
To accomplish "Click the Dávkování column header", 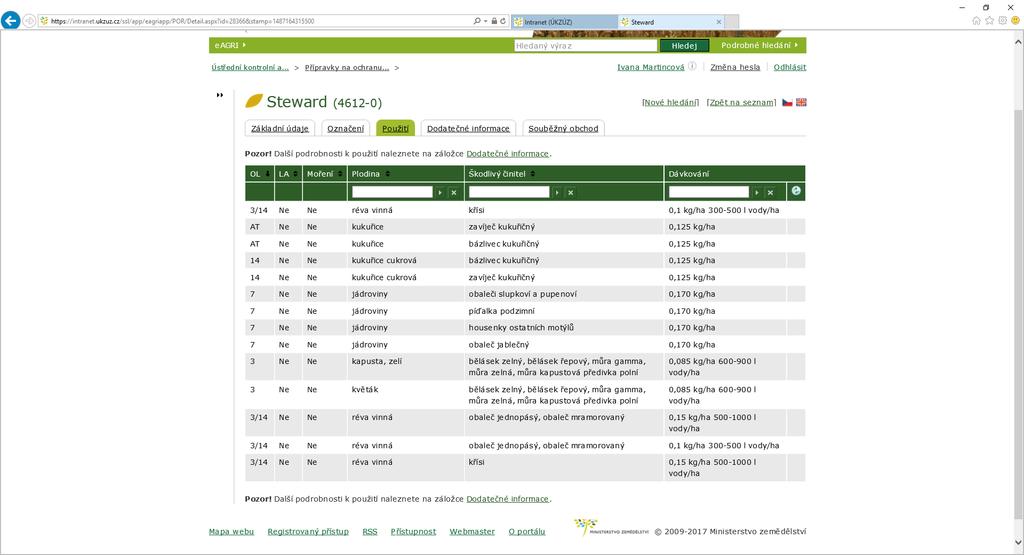I will (689, 174).
